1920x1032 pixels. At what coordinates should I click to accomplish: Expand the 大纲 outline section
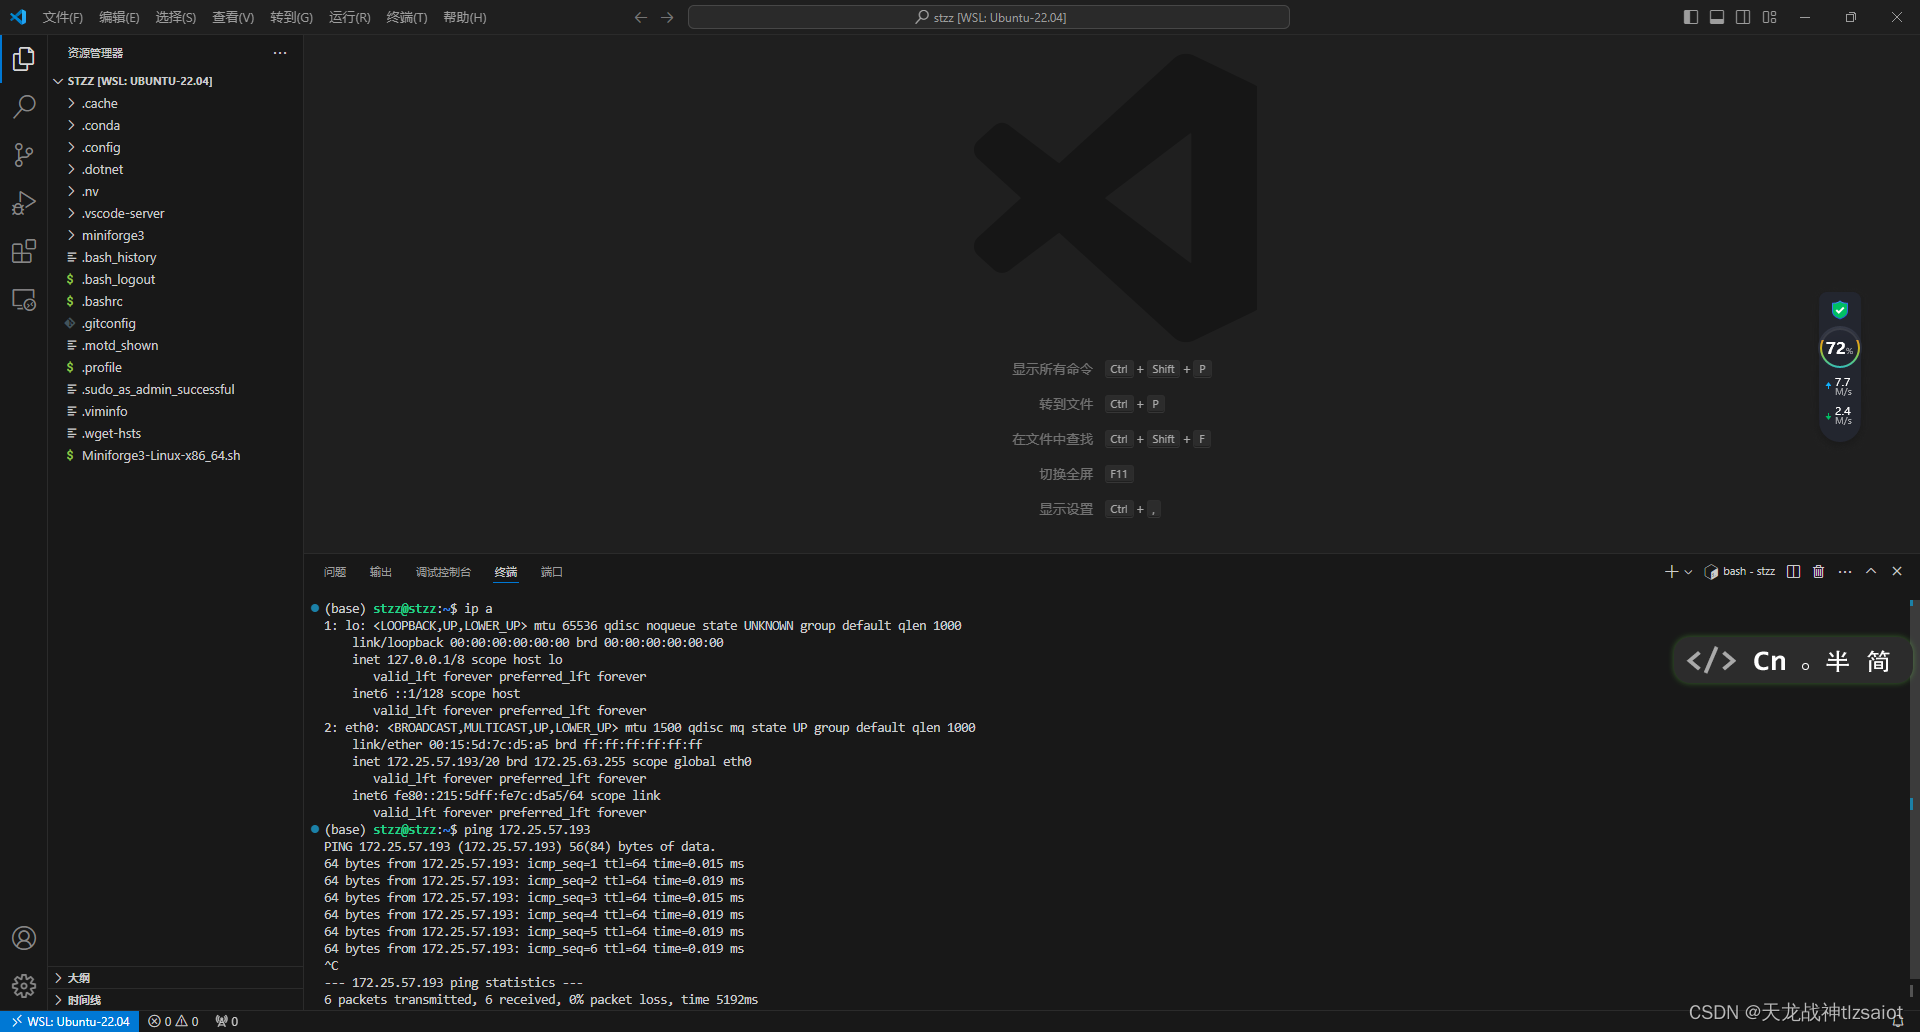(x=176, y=978)
